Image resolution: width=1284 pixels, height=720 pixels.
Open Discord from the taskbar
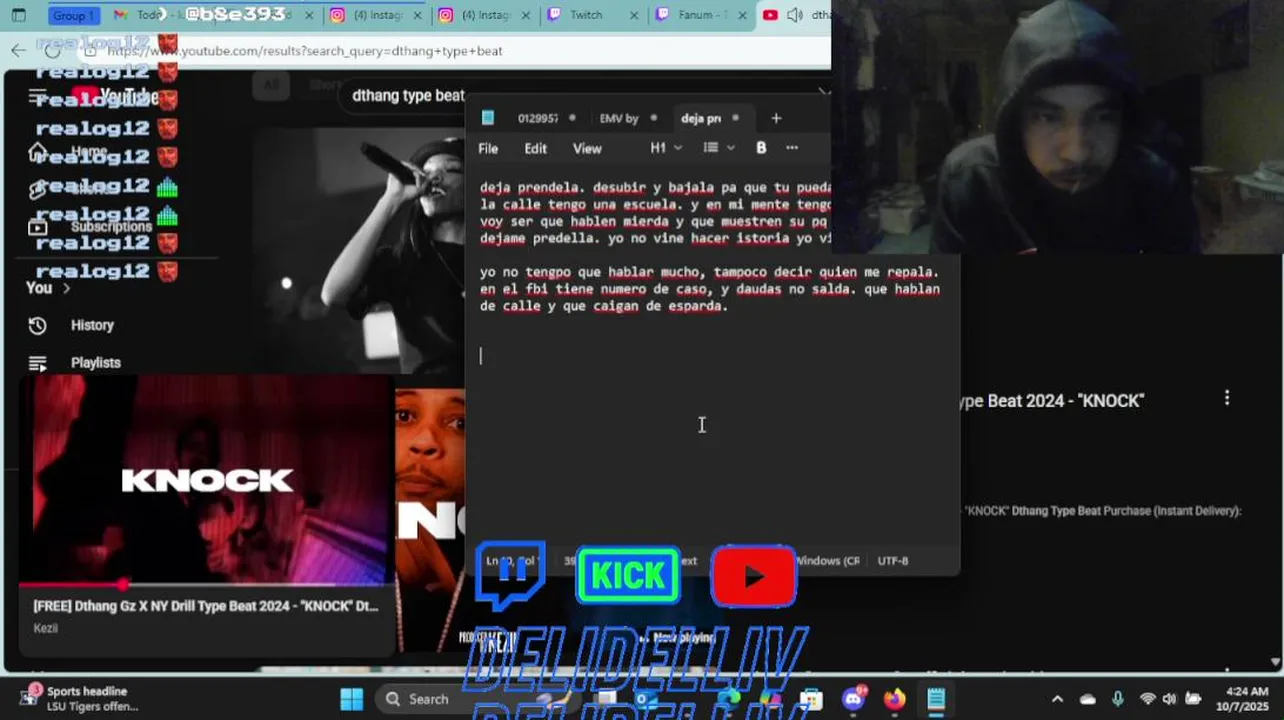coord(854,699)
